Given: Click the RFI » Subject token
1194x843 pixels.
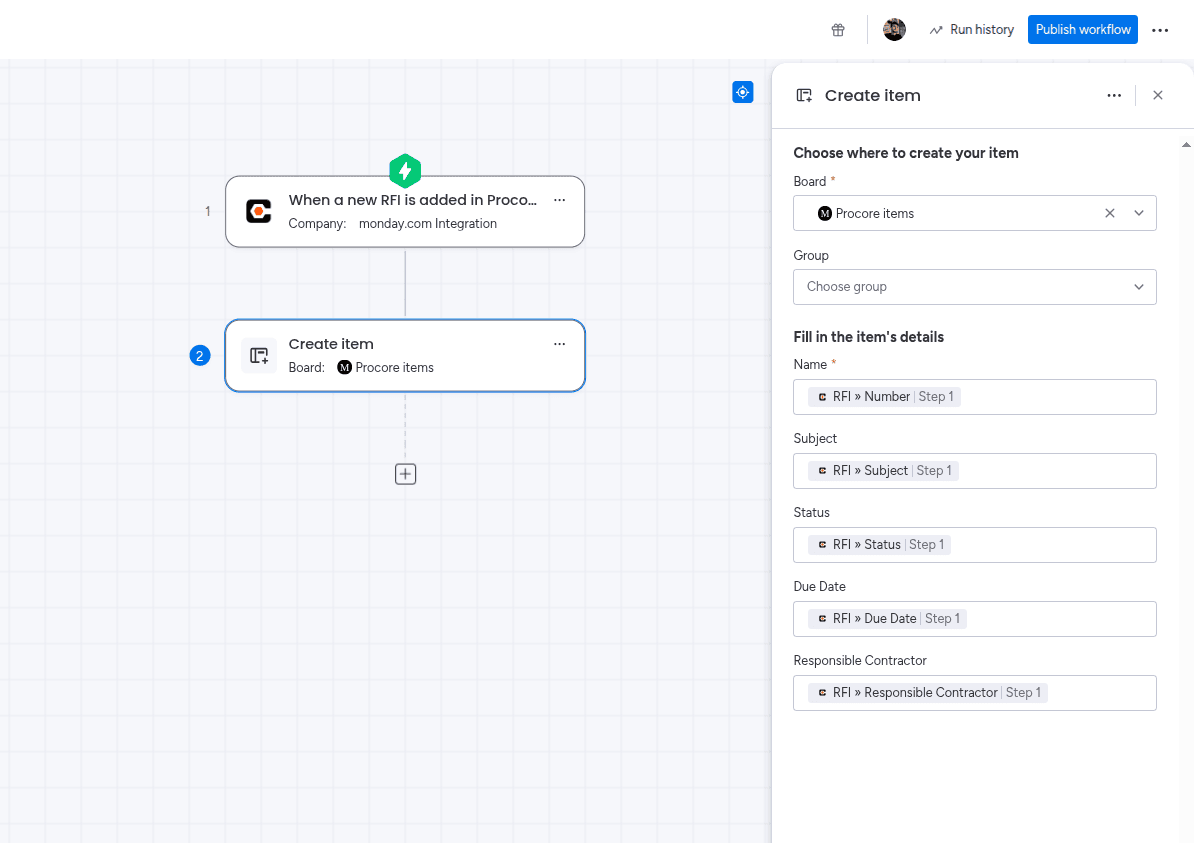Looking at the screenshot, I should coord(883,471).
